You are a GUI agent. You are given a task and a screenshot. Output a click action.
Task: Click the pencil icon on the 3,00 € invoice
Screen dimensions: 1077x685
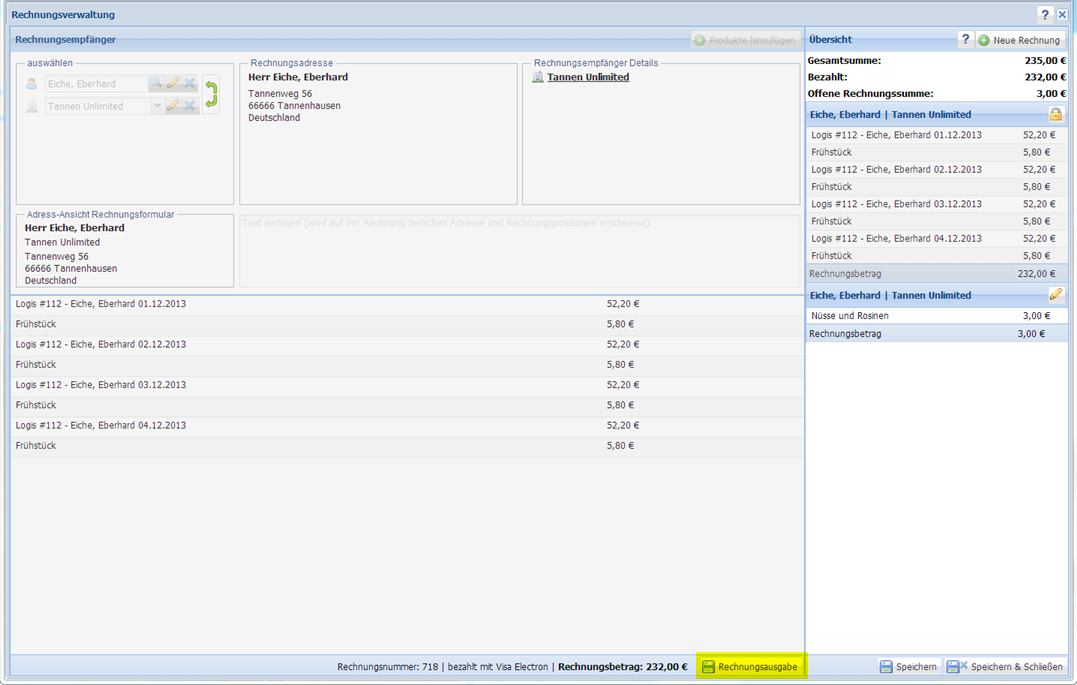(1055, 295)
